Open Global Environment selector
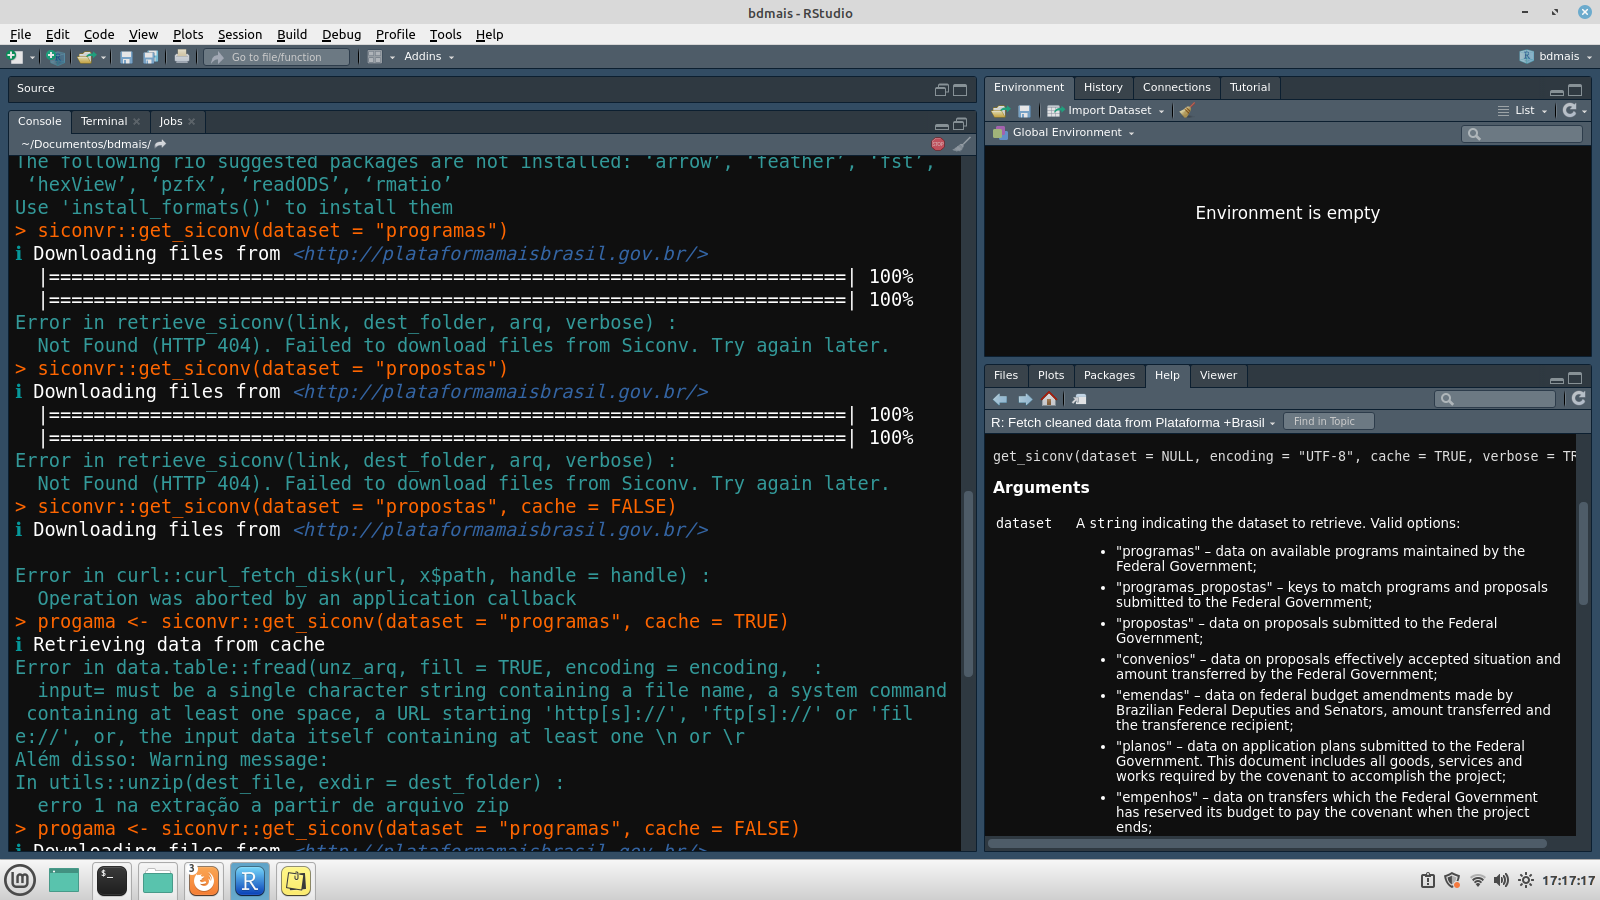1600x900 pixels. tap(1064, 133)
